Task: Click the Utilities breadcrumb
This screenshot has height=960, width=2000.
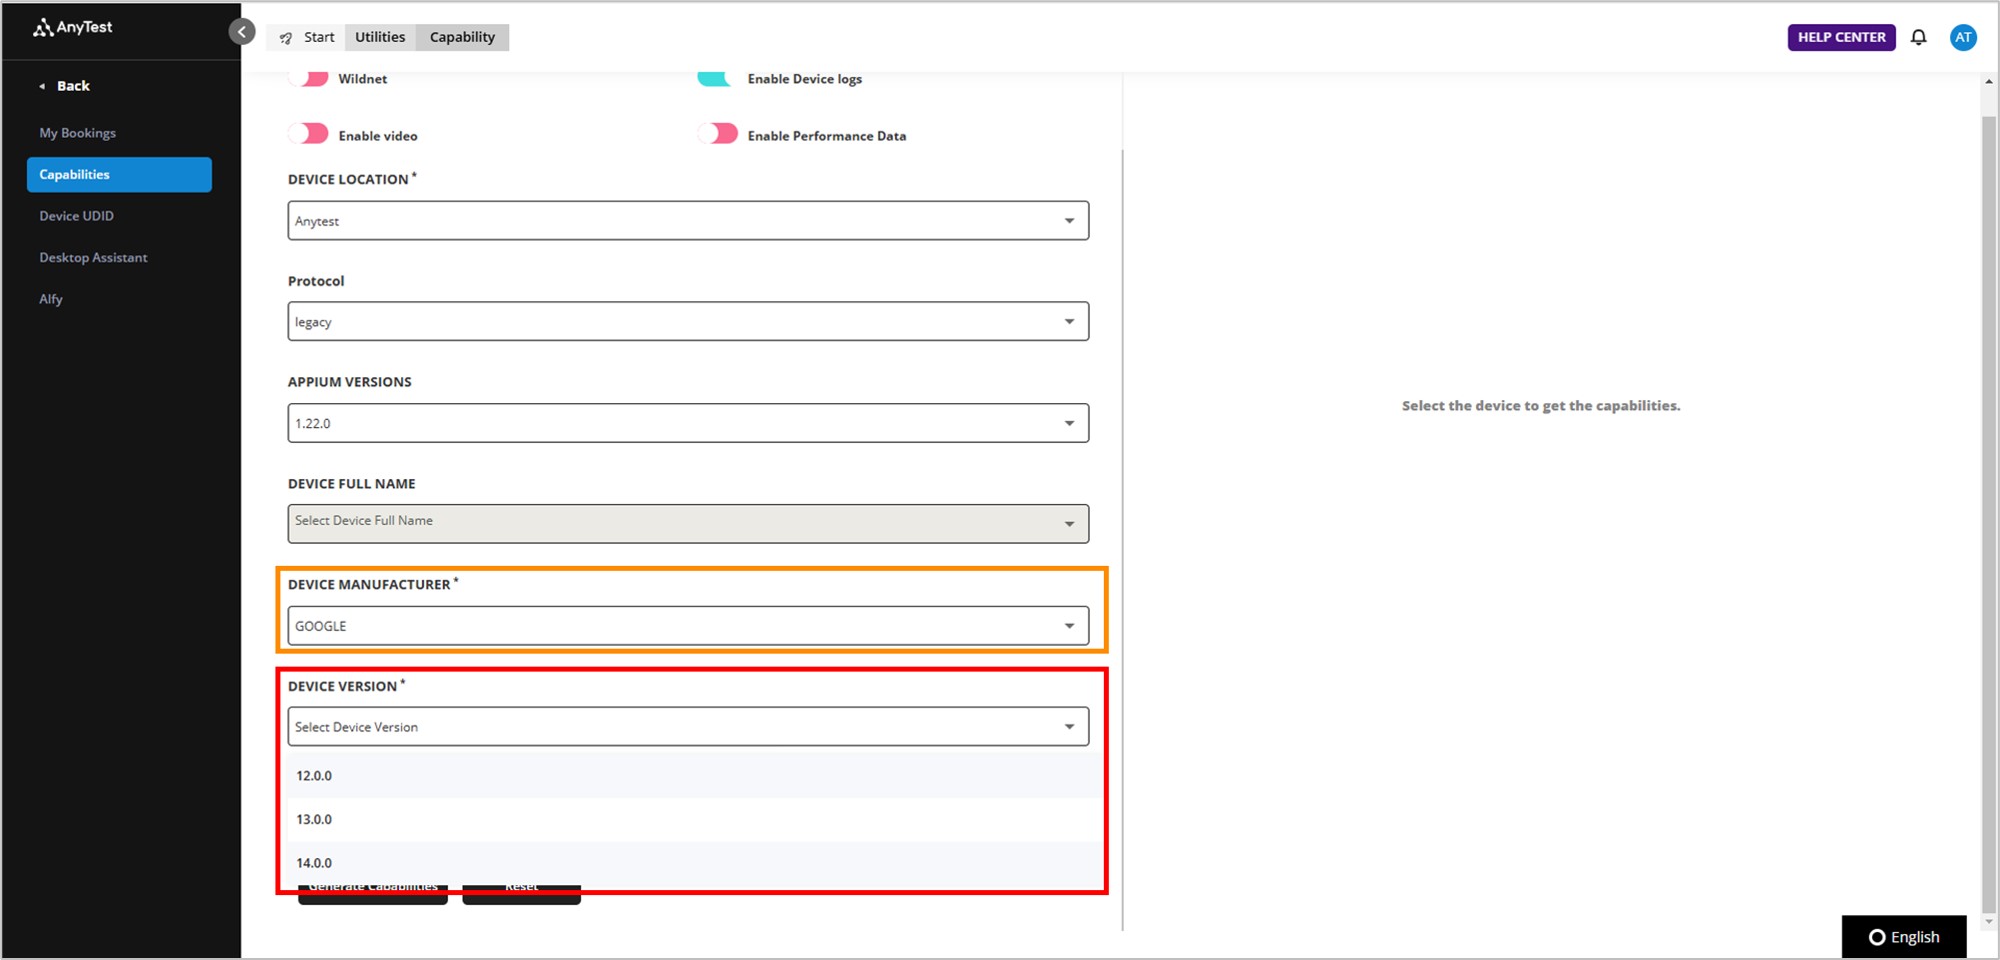Action: pos(380,37)
